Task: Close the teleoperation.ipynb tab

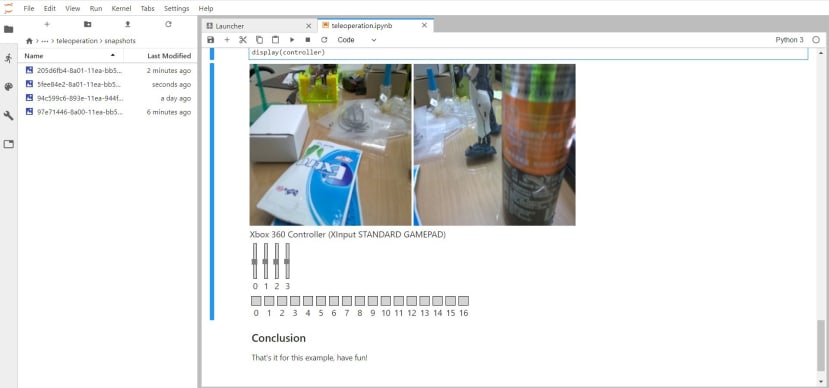Action: click(424, 25)
